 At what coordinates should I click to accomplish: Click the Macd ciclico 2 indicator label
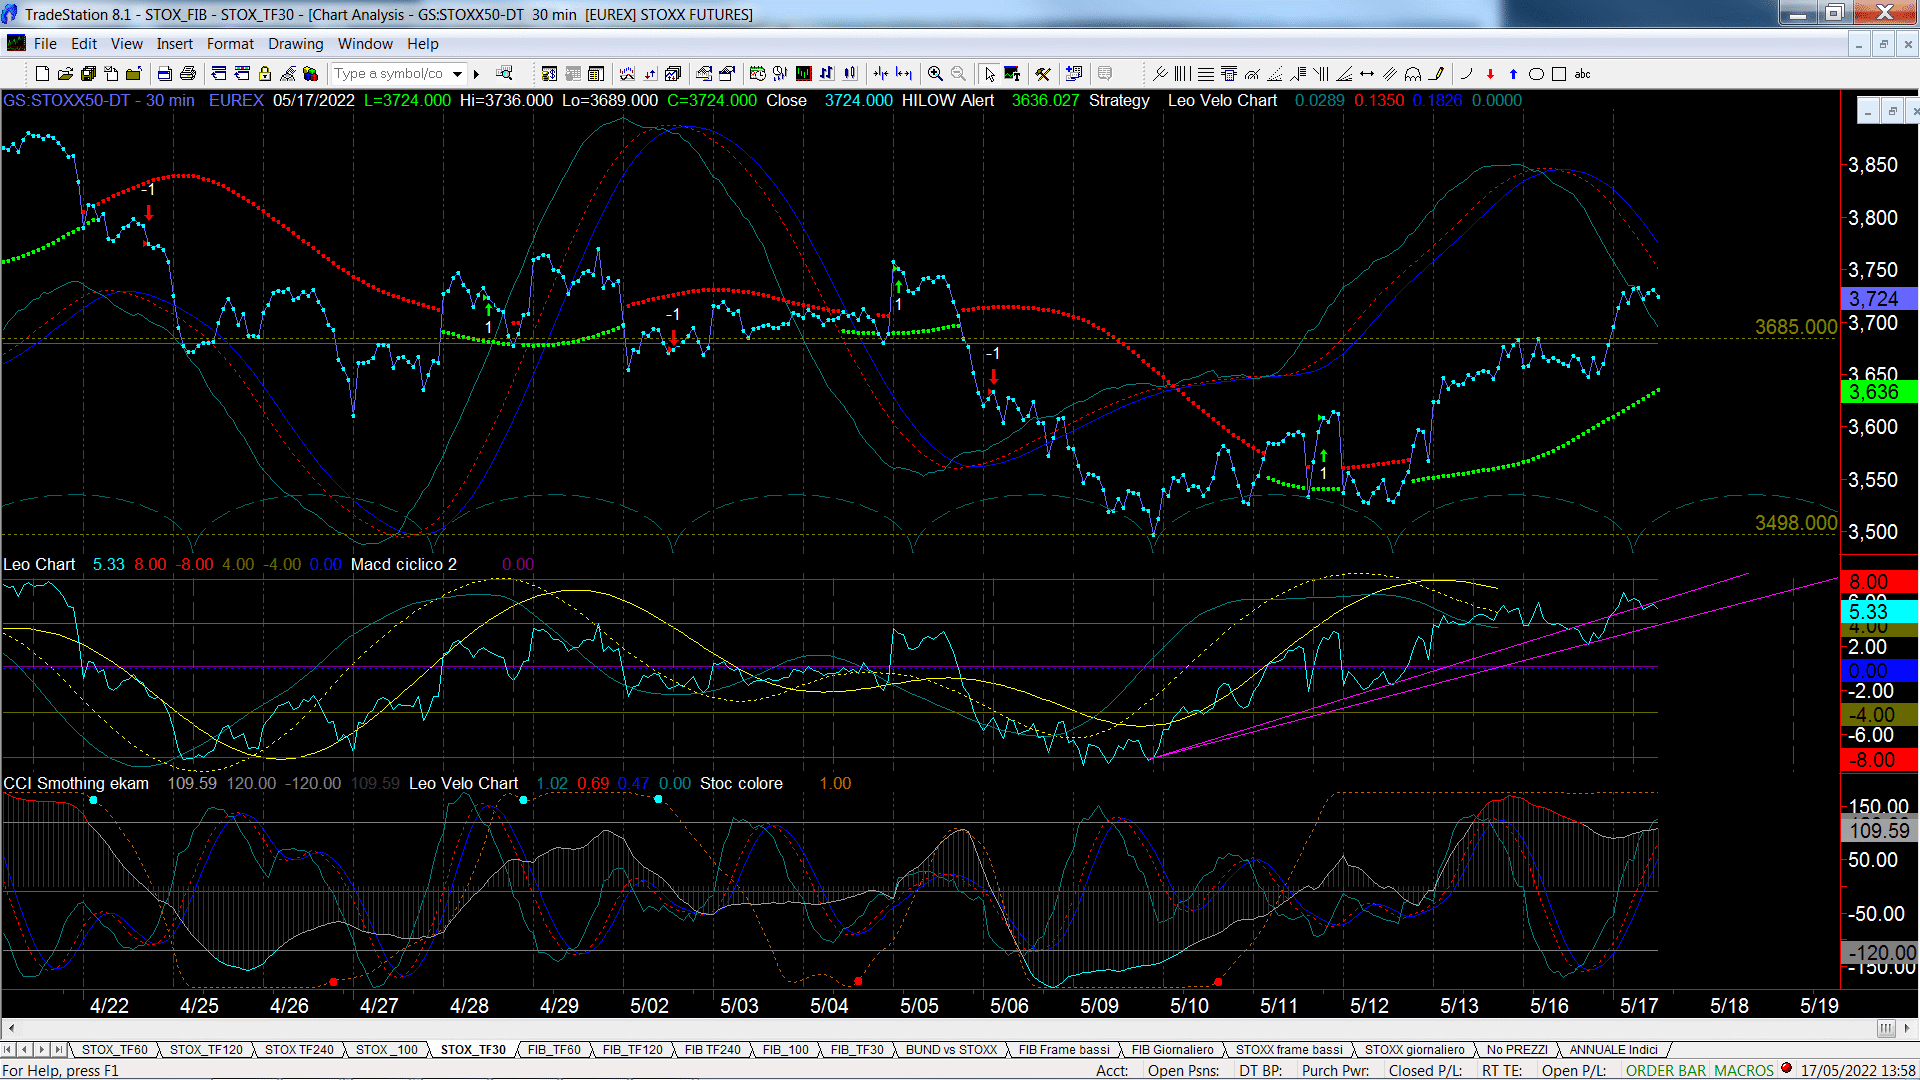404,564
